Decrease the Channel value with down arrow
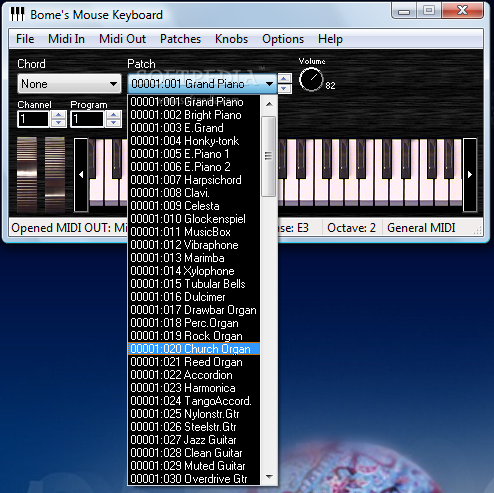Viewport: 494px width, 493px height. coord(58,123)
